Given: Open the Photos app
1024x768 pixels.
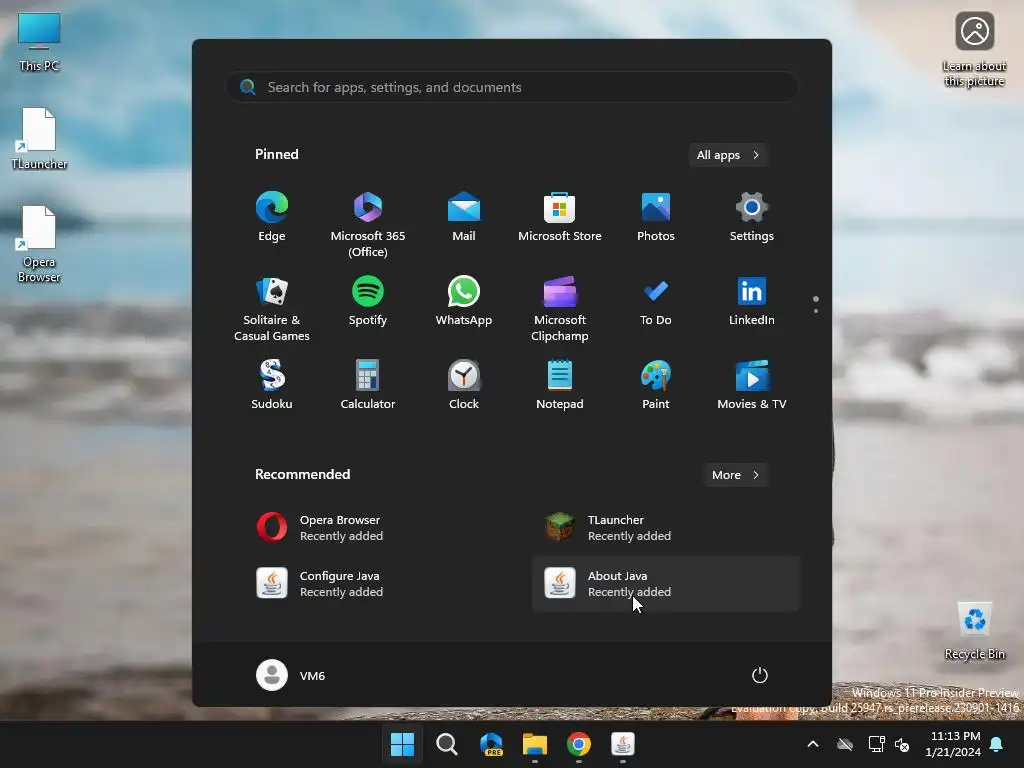Looking at the screenshot, I should [656, 217].
